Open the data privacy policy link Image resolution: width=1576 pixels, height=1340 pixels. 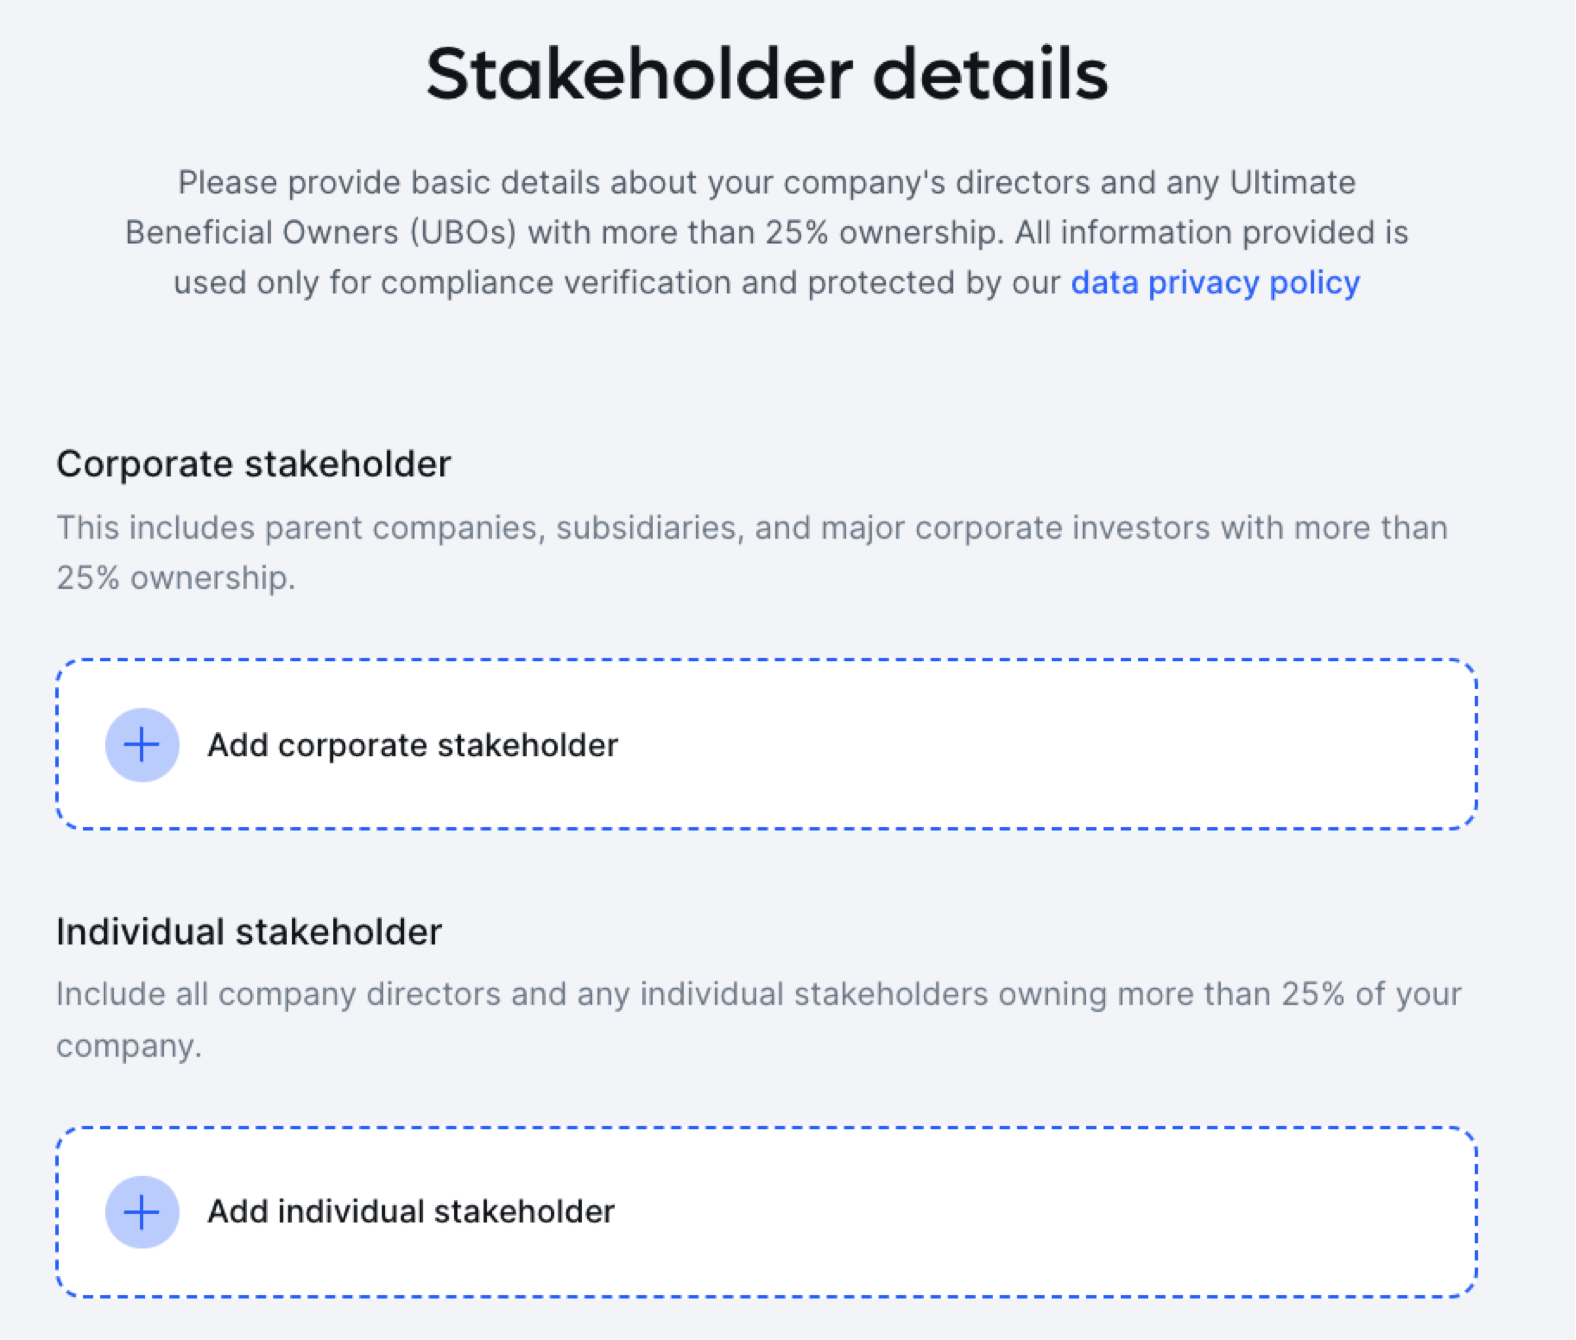point(1215,283)
